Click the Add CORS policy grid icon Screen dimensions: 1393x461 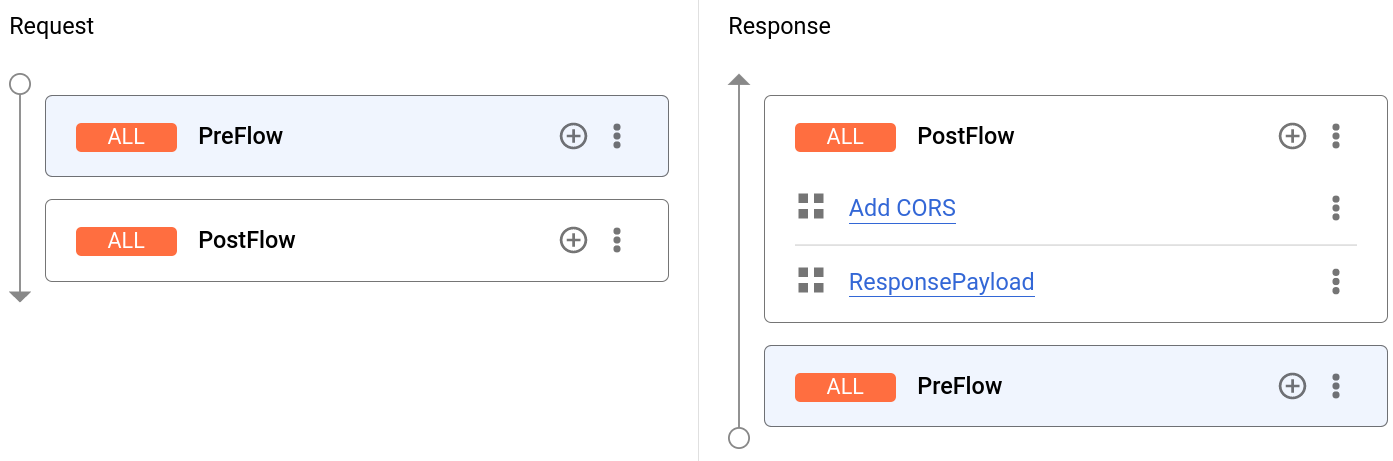coord(811,207)
